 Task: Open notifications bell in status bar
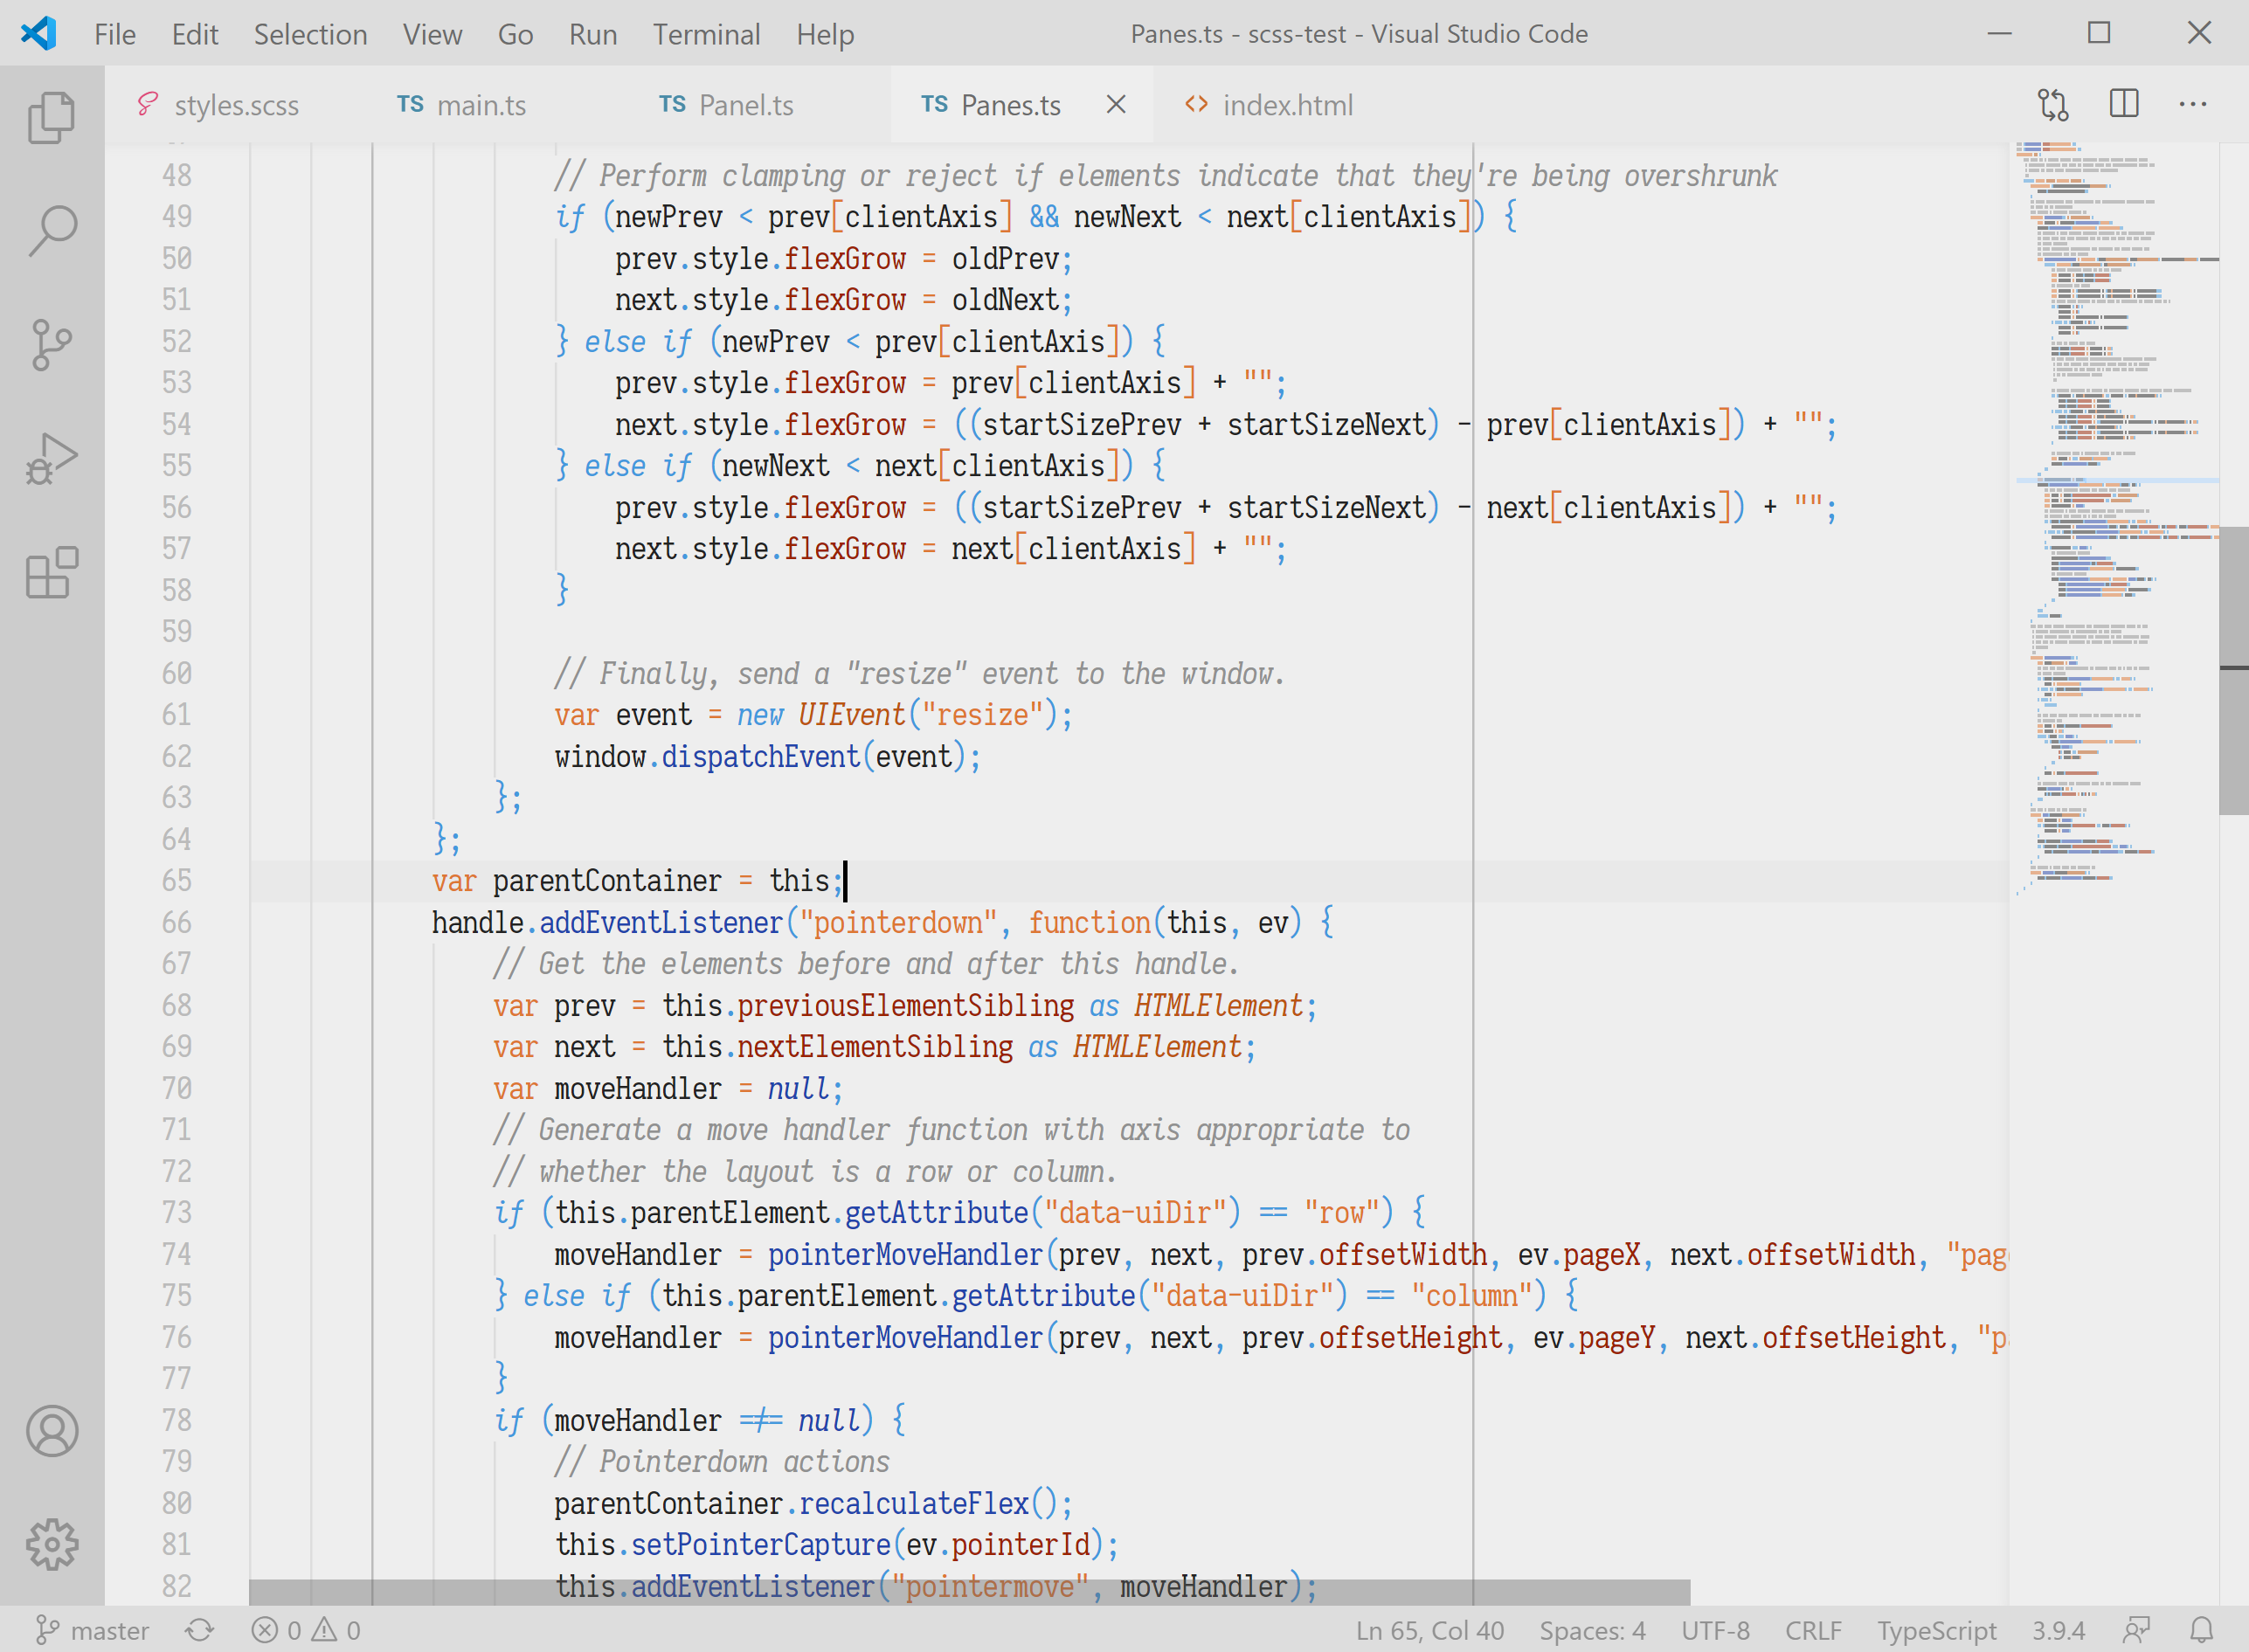point(2201,1630)
